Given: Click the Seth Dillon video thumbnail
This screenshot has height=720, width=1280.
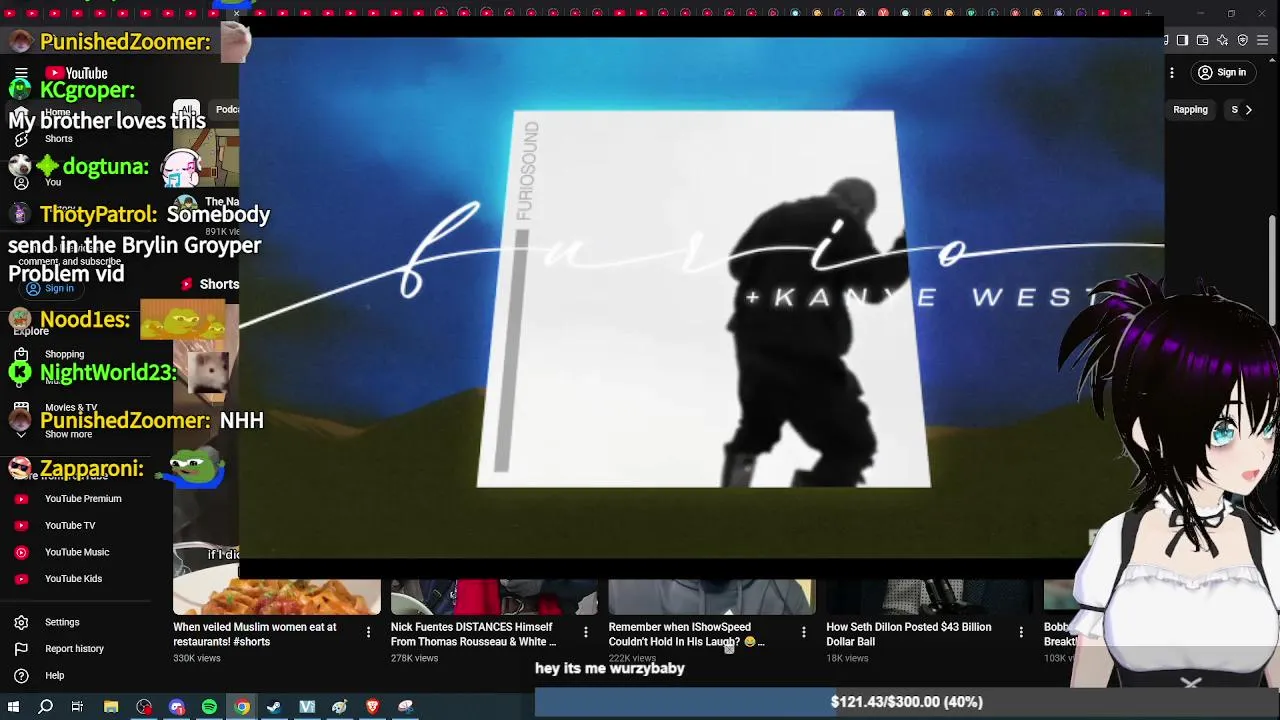Looking at the screenshot, I should [x=930, y=597].
